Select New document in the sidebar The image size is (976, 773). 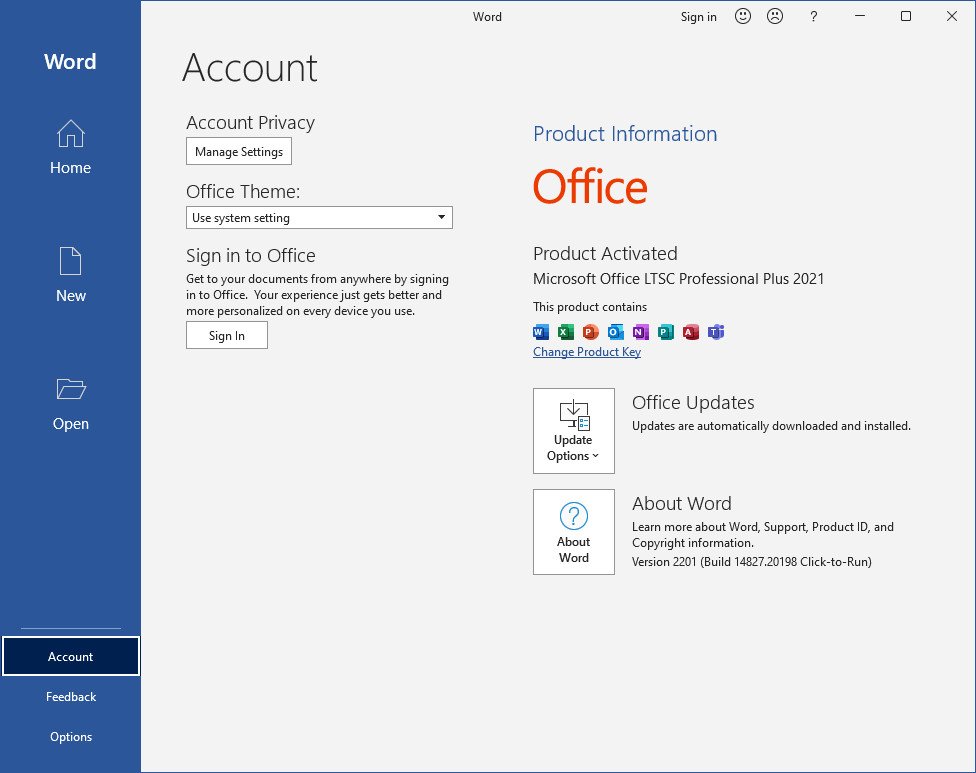point(70,275)
